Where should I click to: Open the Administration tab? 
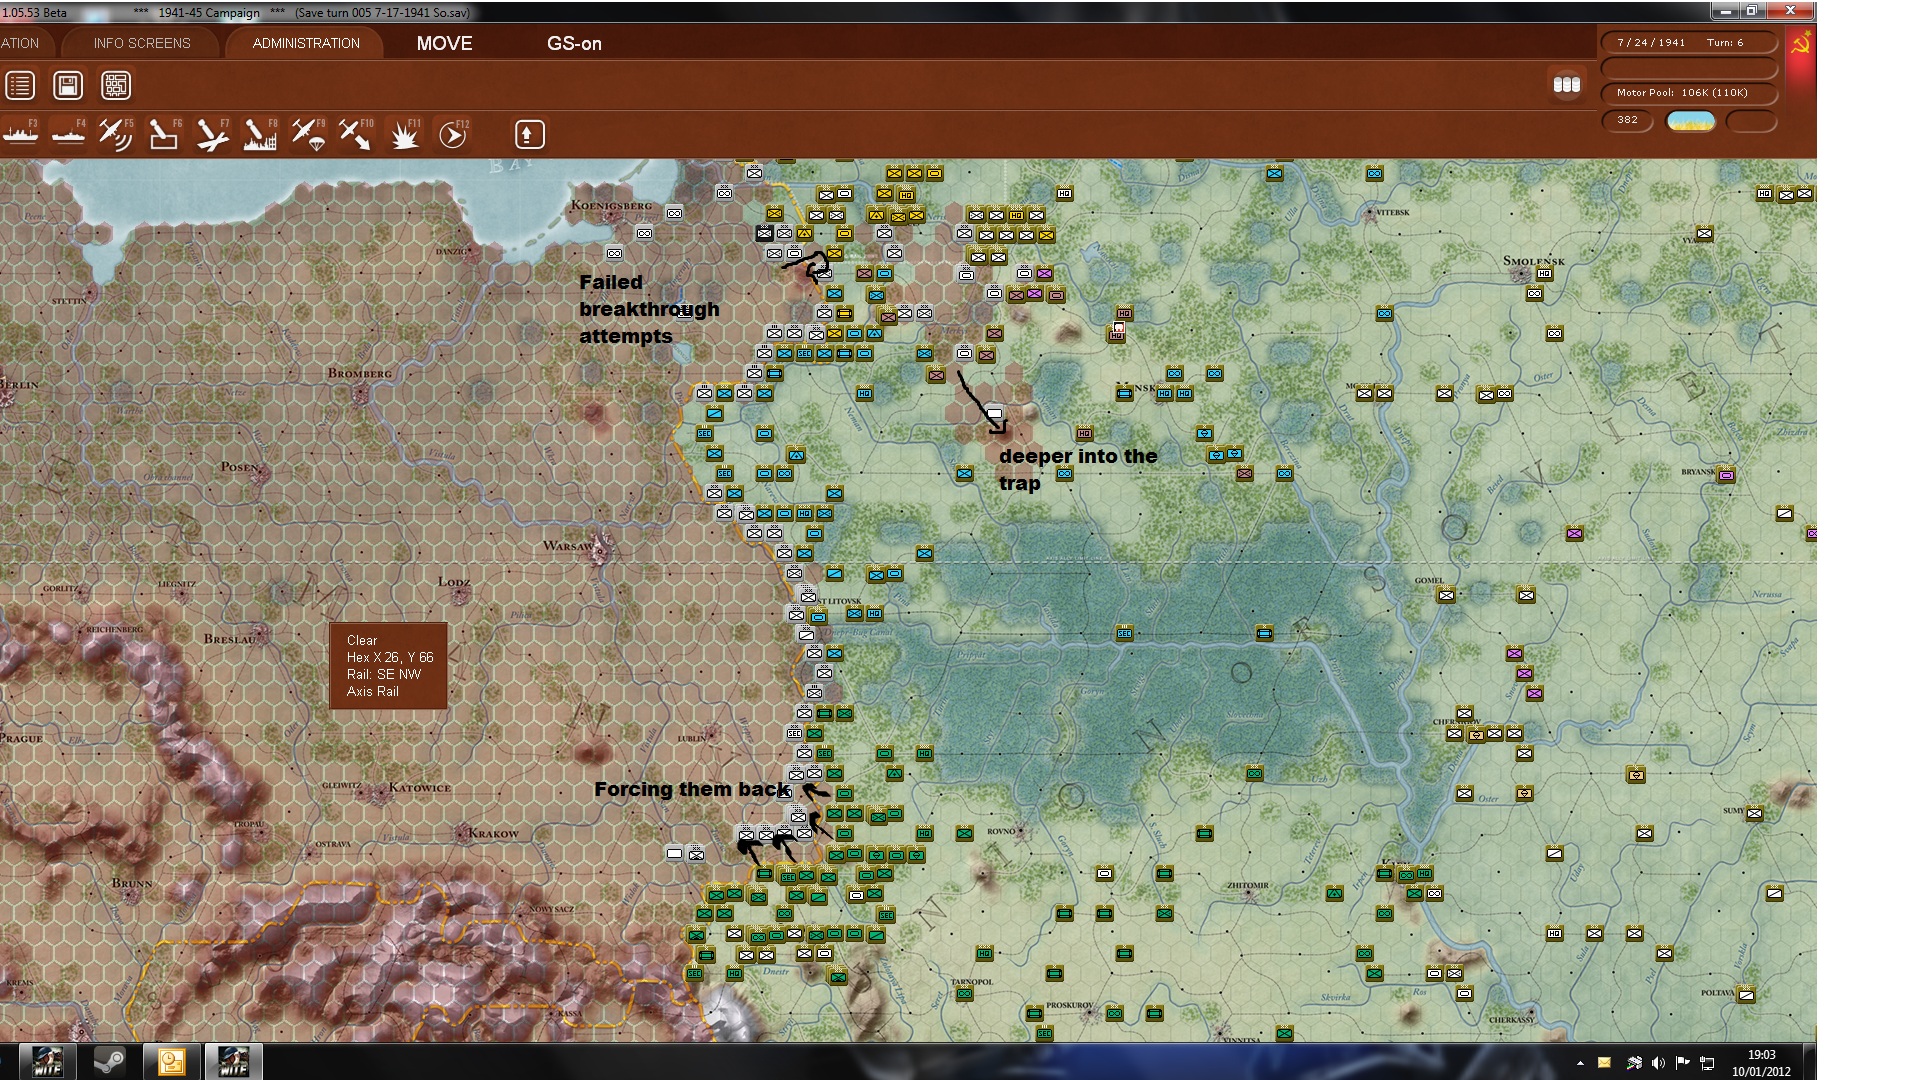pyautogui.click(x=306, y=43)
